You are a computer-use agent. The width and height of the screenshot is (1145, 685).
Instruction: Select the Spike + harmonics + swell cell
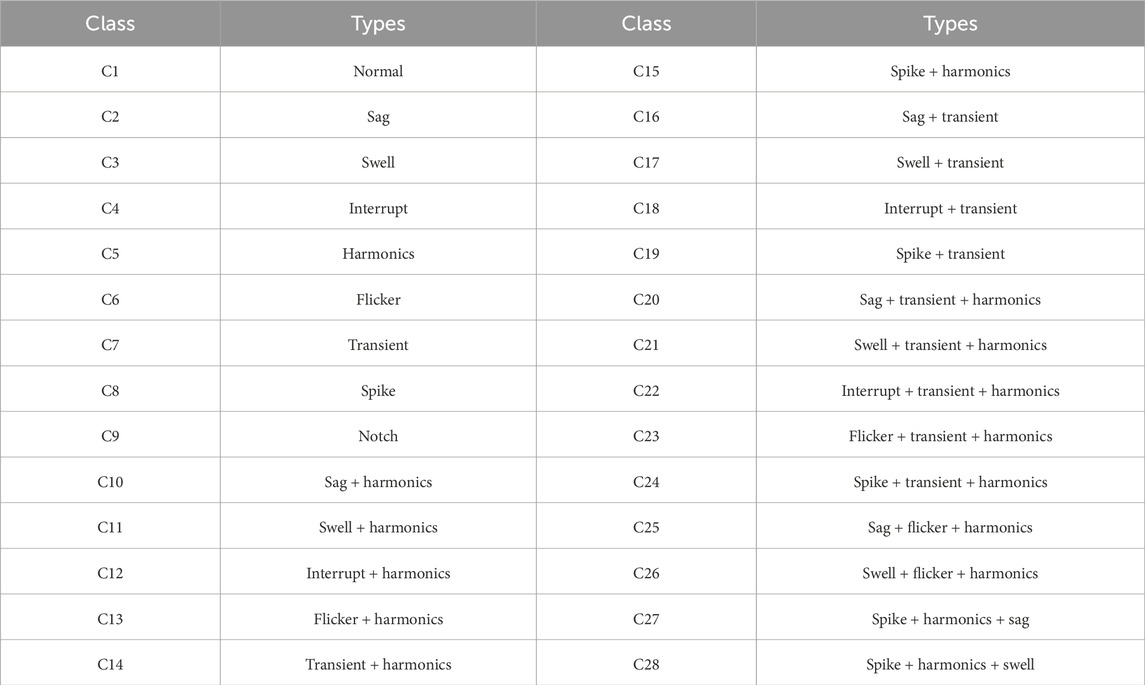pyautogui.click(x=950, y=665)
